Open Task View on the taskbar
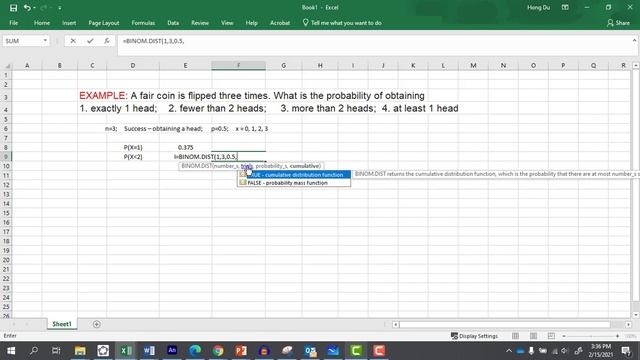 tap(56, 351)
